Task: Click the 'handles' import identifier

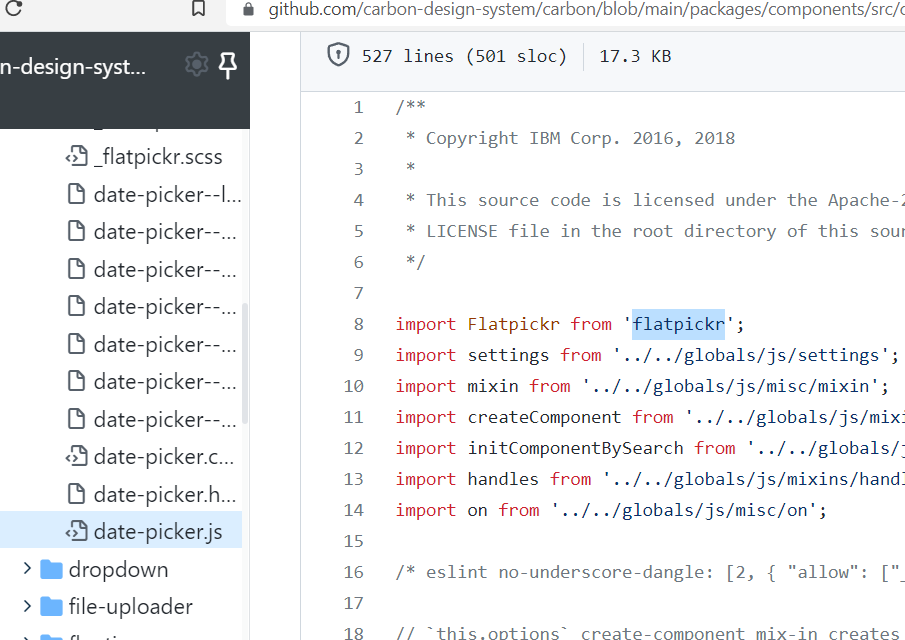Action: click(x=503, y=479)
